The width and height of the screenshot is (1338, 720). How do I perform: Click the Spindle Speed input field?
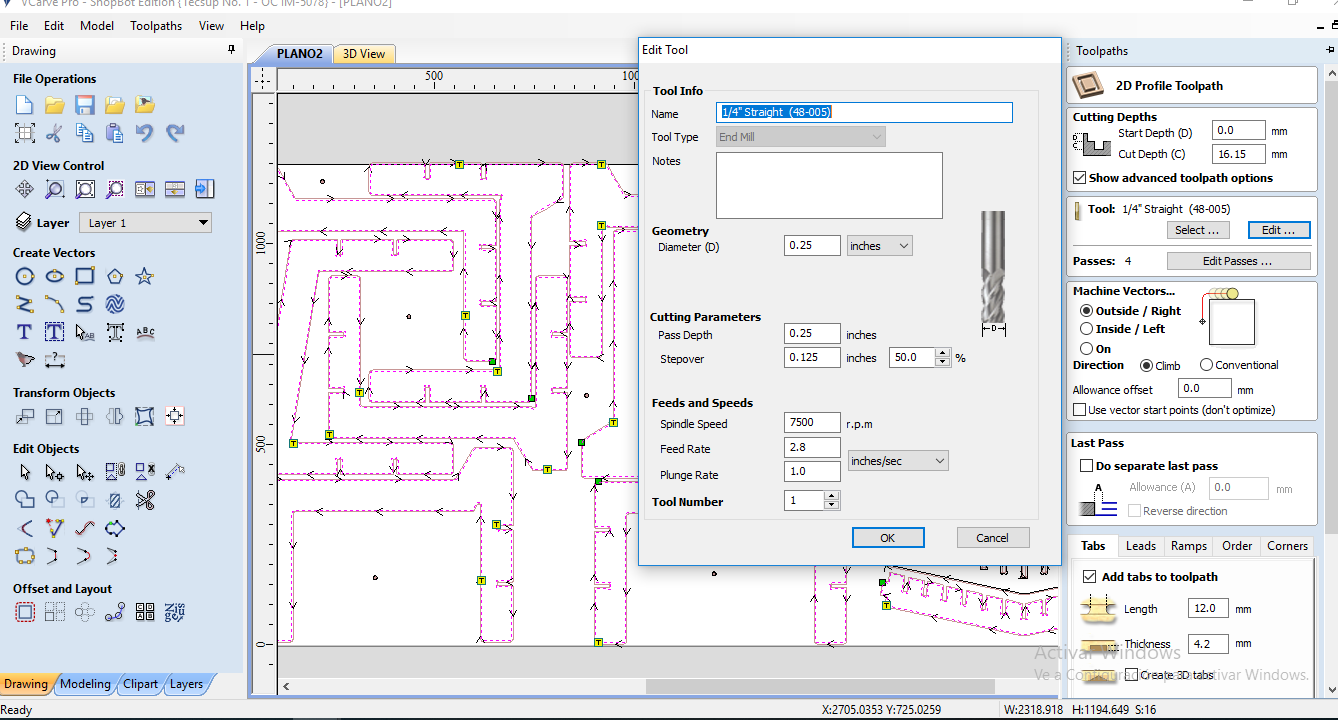pyautogui.click(x=812, y=423)
